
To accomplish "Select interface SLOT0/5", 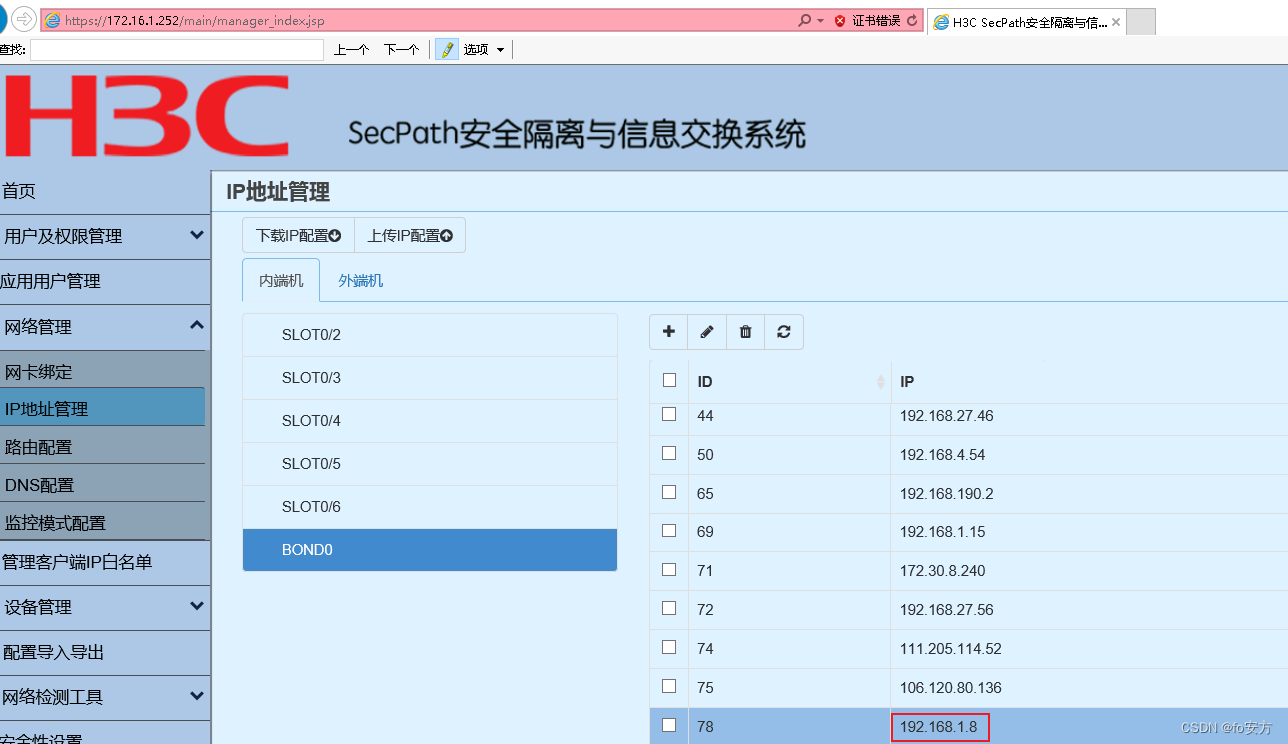I will (x=430, y=464).
